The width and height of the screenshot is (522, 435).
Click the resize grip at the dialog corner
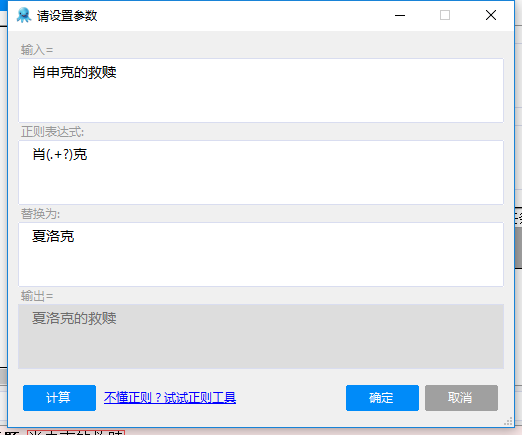pyautogui.click(x=509, y=422)
